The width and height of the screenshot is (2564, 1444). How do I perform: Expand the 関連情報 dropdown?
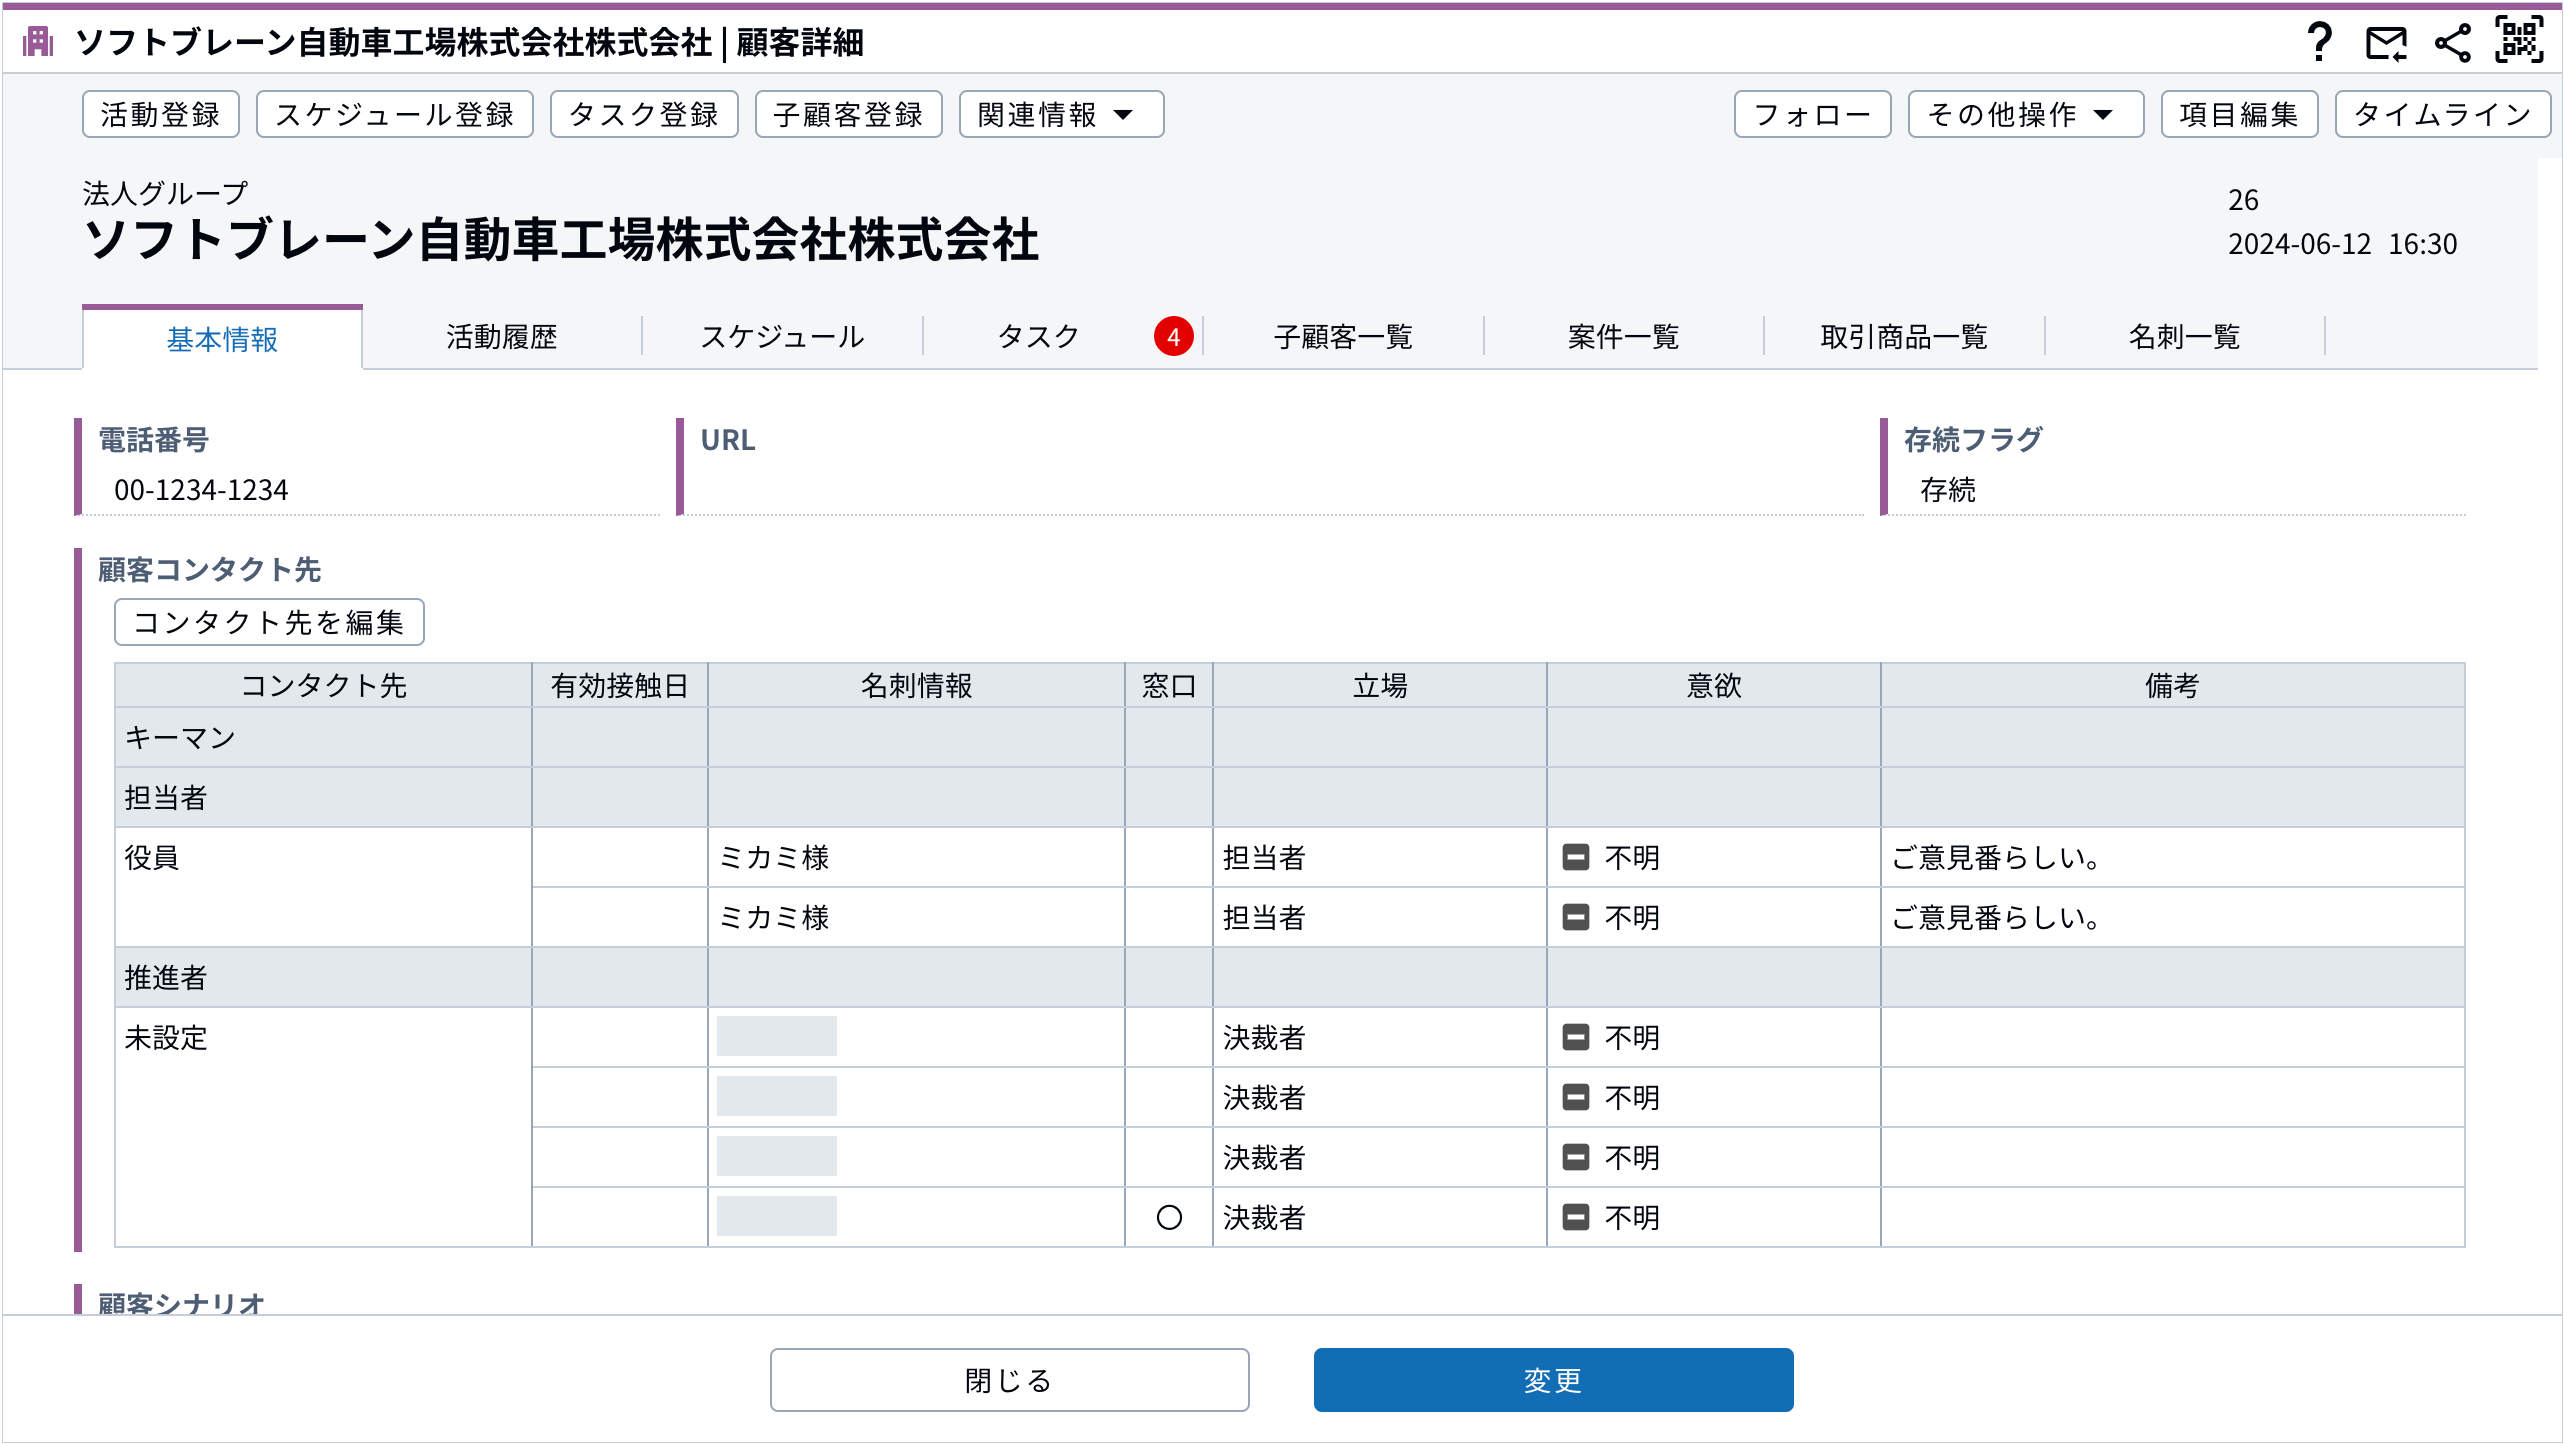pyautogui.click(x=1061, y=114)
